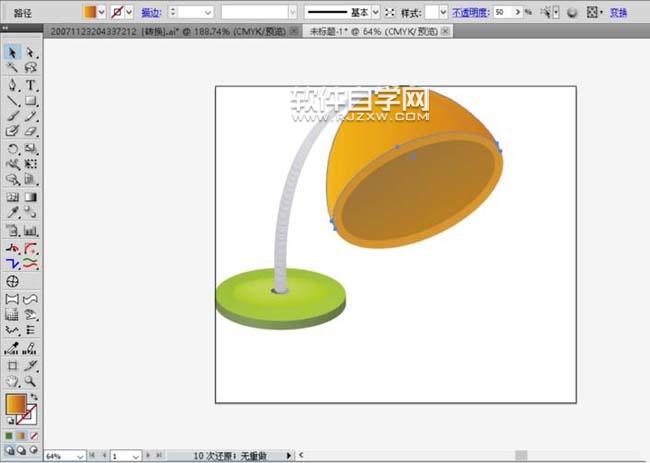The width and height of the screenshot is (650, 463).
Task: Select the Pen tool
Action: point(12,85)
